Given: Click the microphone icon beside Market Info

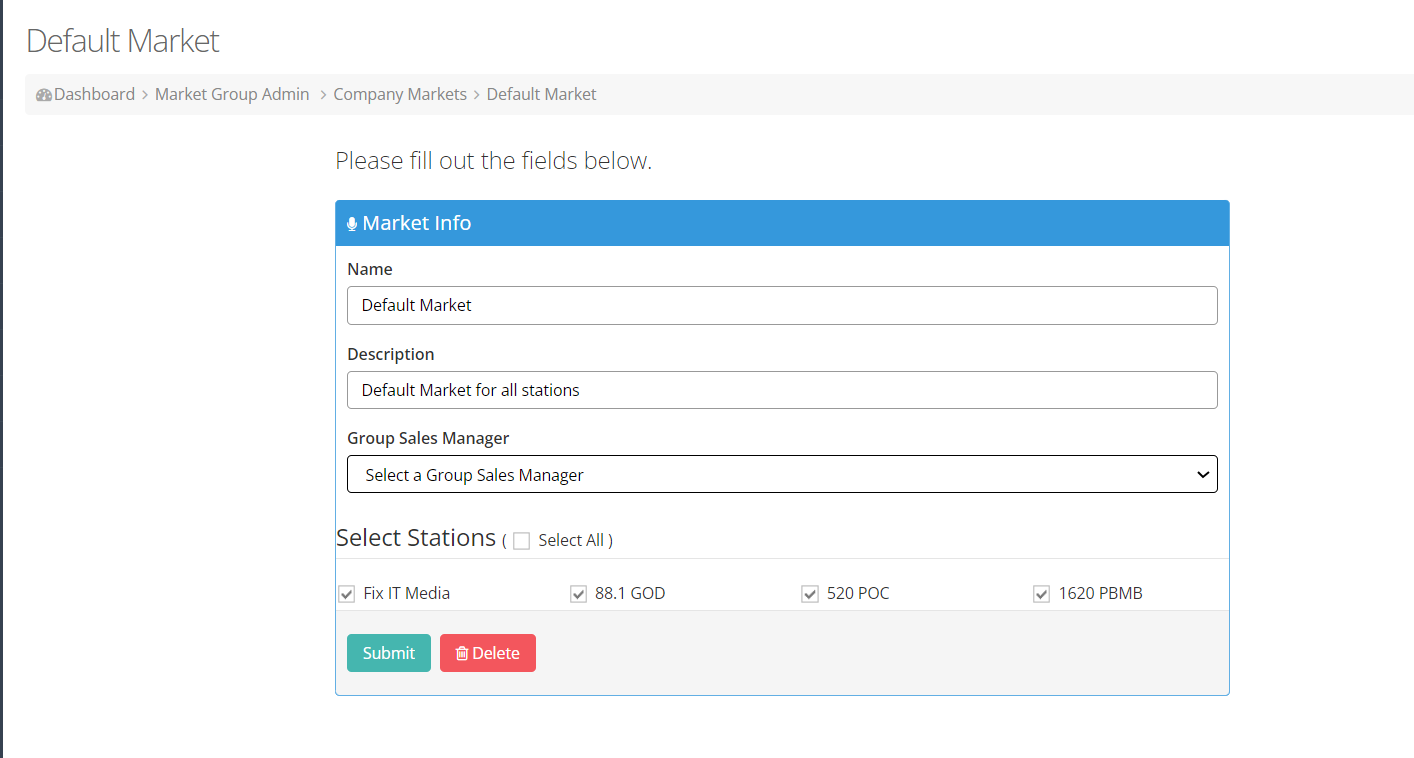Looking at the screenshot, I should (352, 224).
